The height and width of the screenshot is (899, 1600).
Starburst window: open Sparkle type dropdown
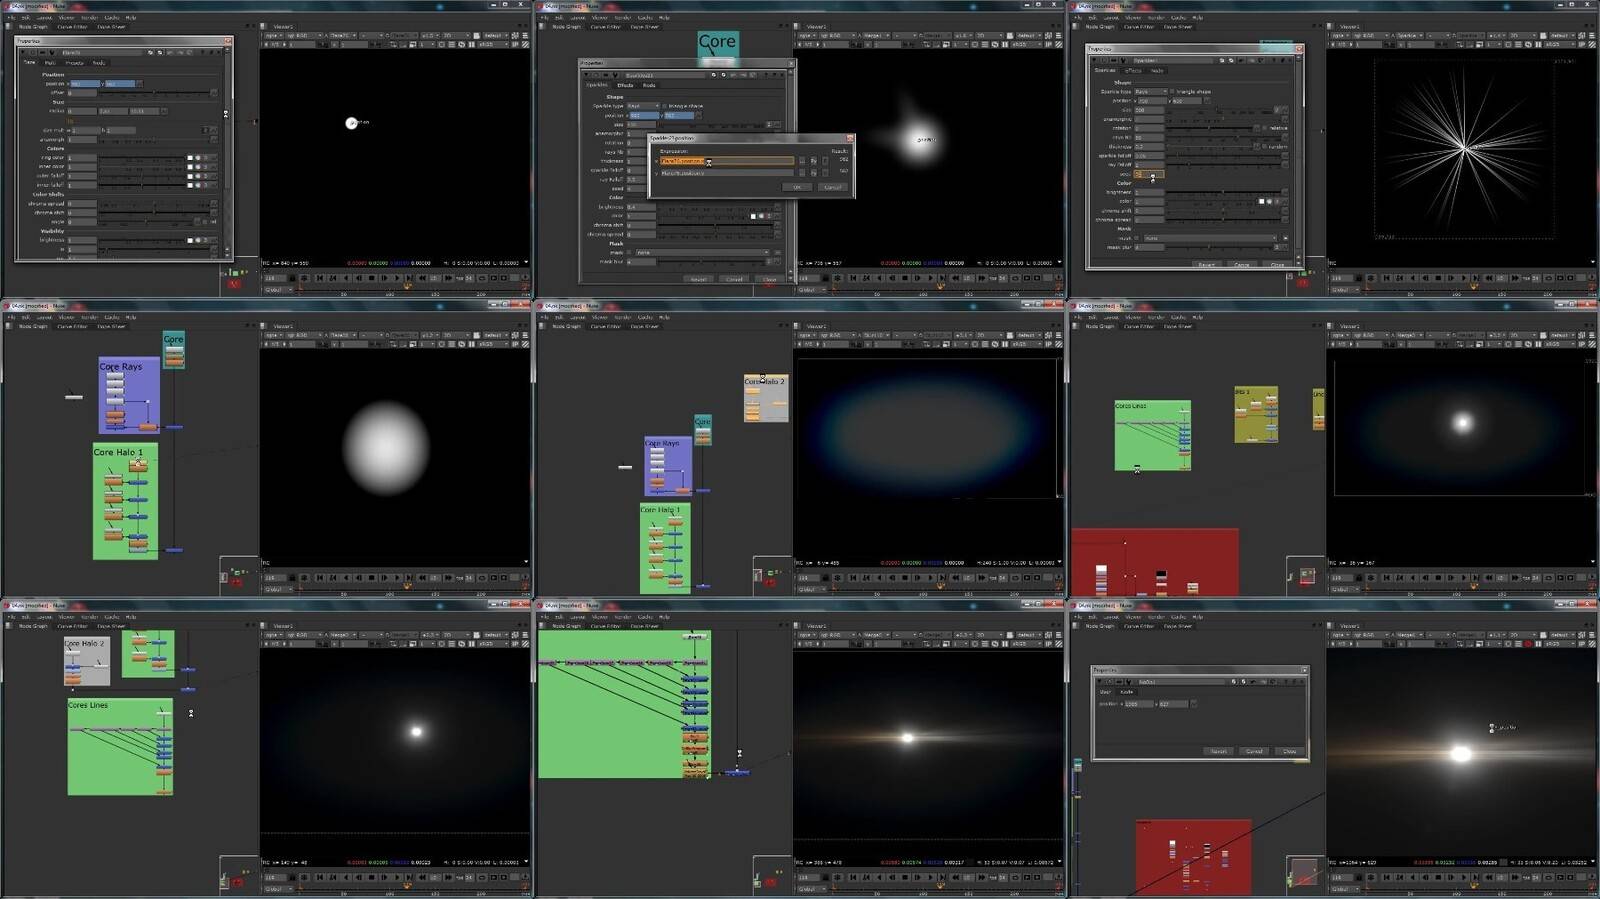pos(1151,92)
